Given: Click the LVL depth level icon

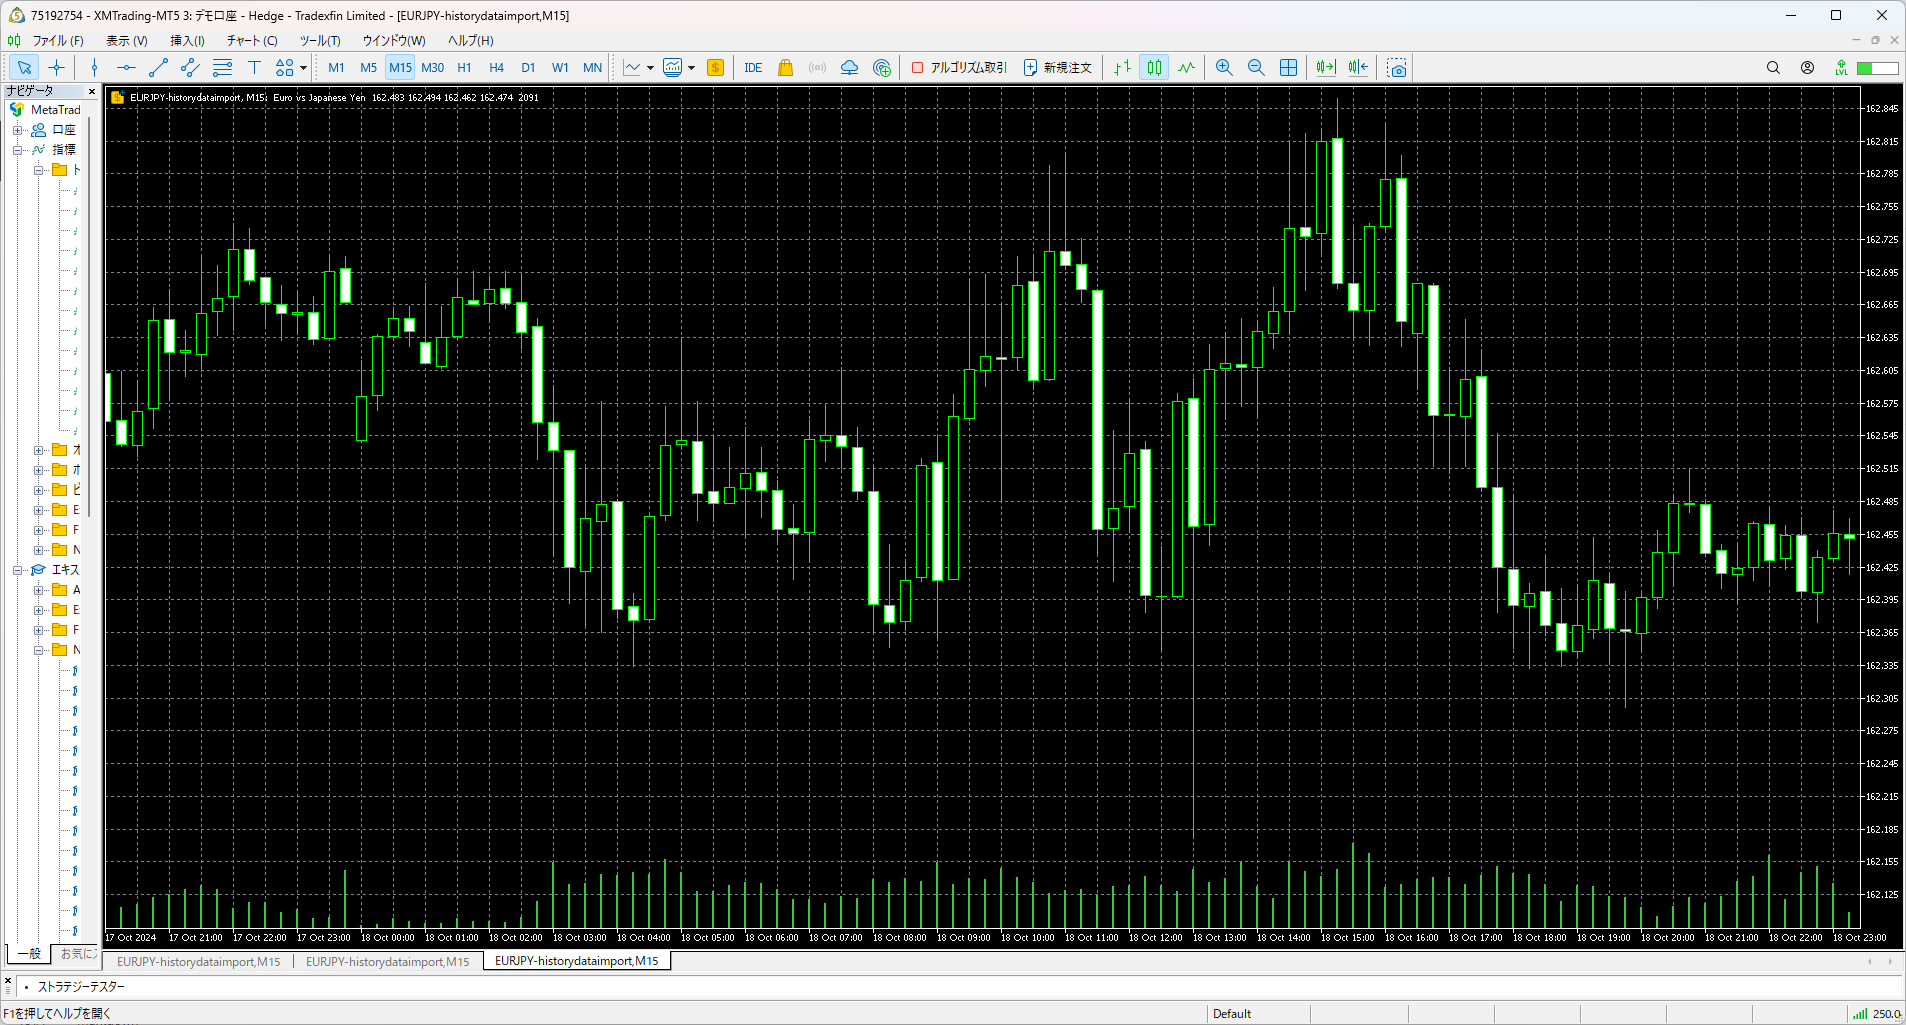Looking at the screenshot, I should tap(1841, 67).
